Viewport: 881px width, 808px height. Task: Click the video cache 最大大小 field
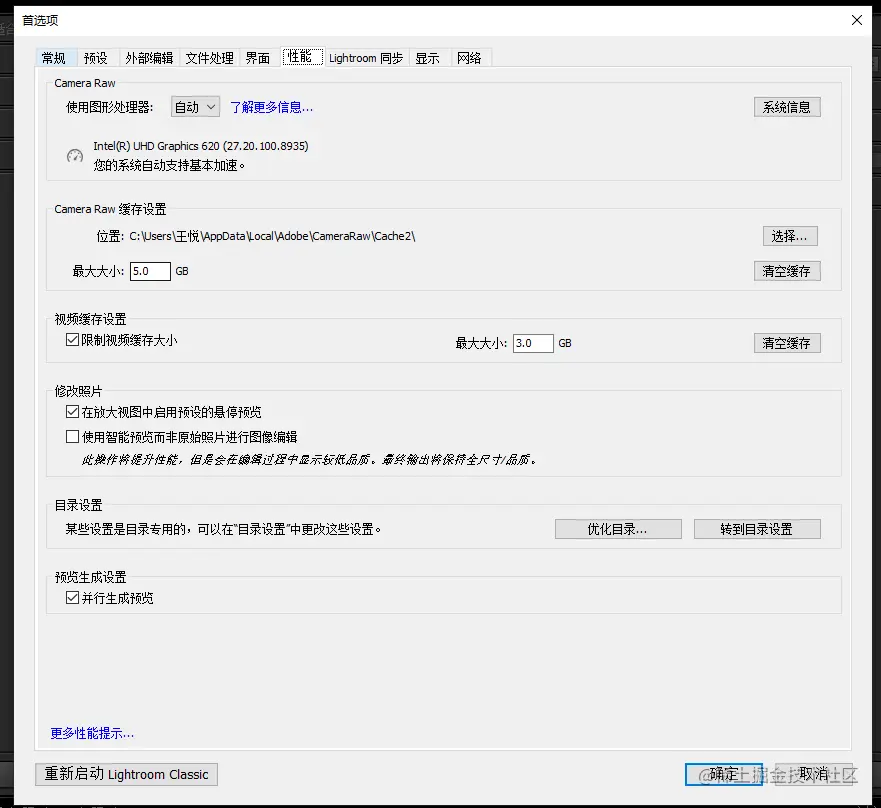(x=533, y=343)
